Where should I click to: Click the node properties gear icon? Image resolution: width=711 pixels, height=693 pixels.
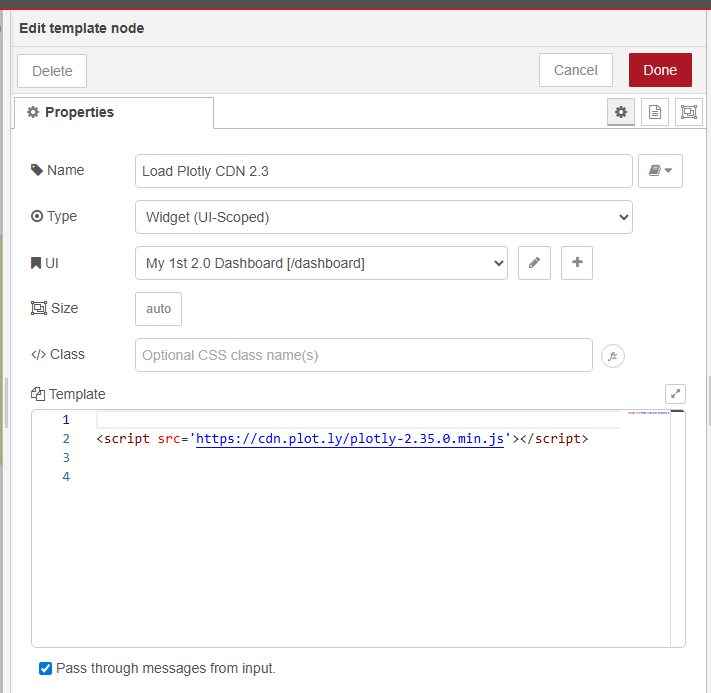click(x=621, y=112)
